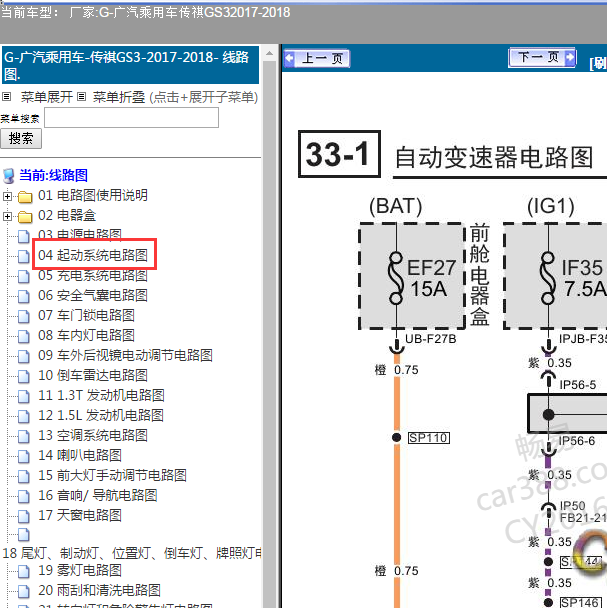This screenshot has height=608, width=607.
Task: Click the IF35 7.5A fuse symbol
Action: (x=548, y=278)
